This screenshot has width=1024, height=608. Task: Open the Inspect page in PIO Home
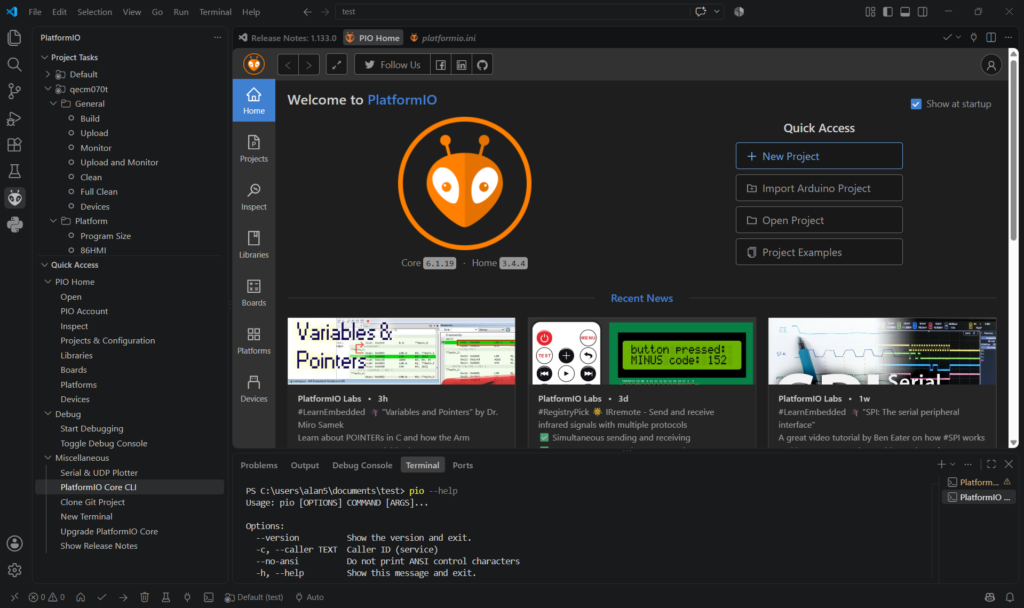point(253,197)
